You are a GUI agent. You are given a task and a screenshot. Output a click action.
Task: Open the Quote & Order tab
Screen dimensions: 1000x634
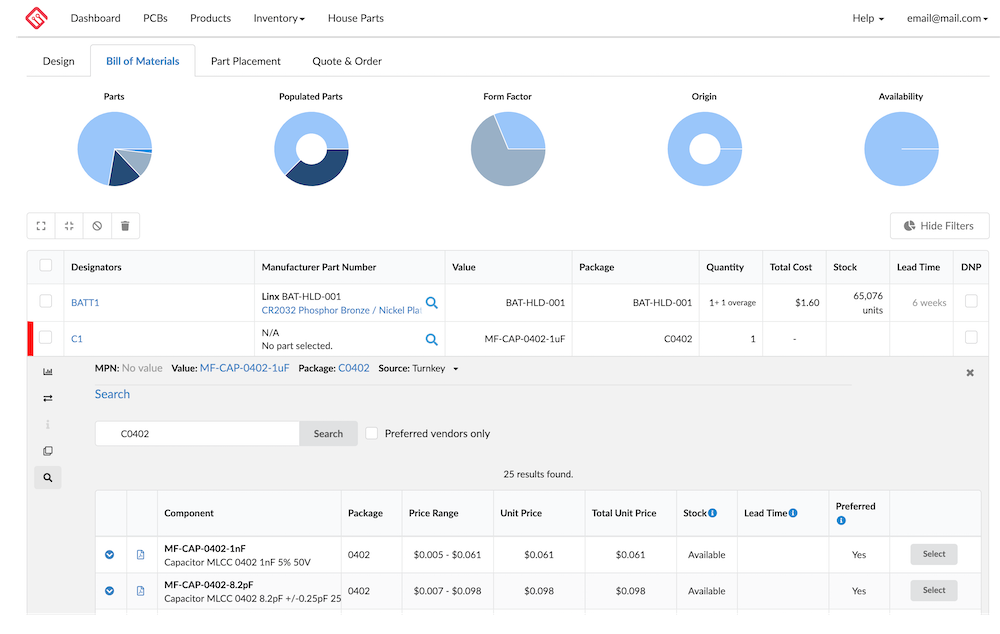point(347,61)
